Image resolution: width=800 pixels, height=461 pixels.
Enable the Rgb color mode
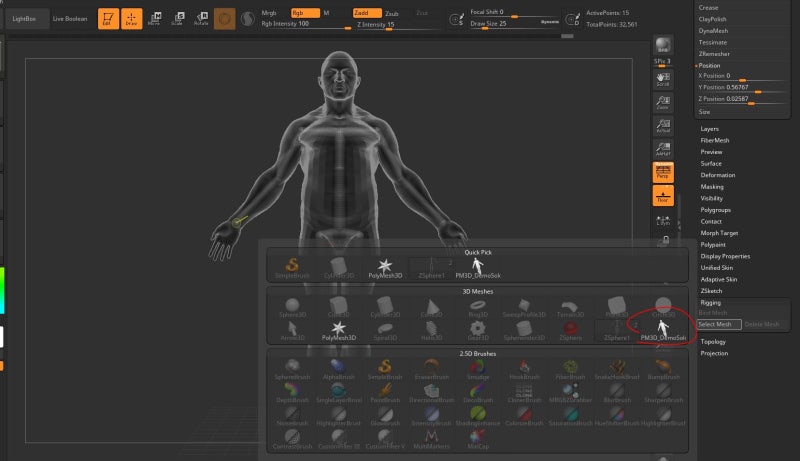tap(303, 13)
